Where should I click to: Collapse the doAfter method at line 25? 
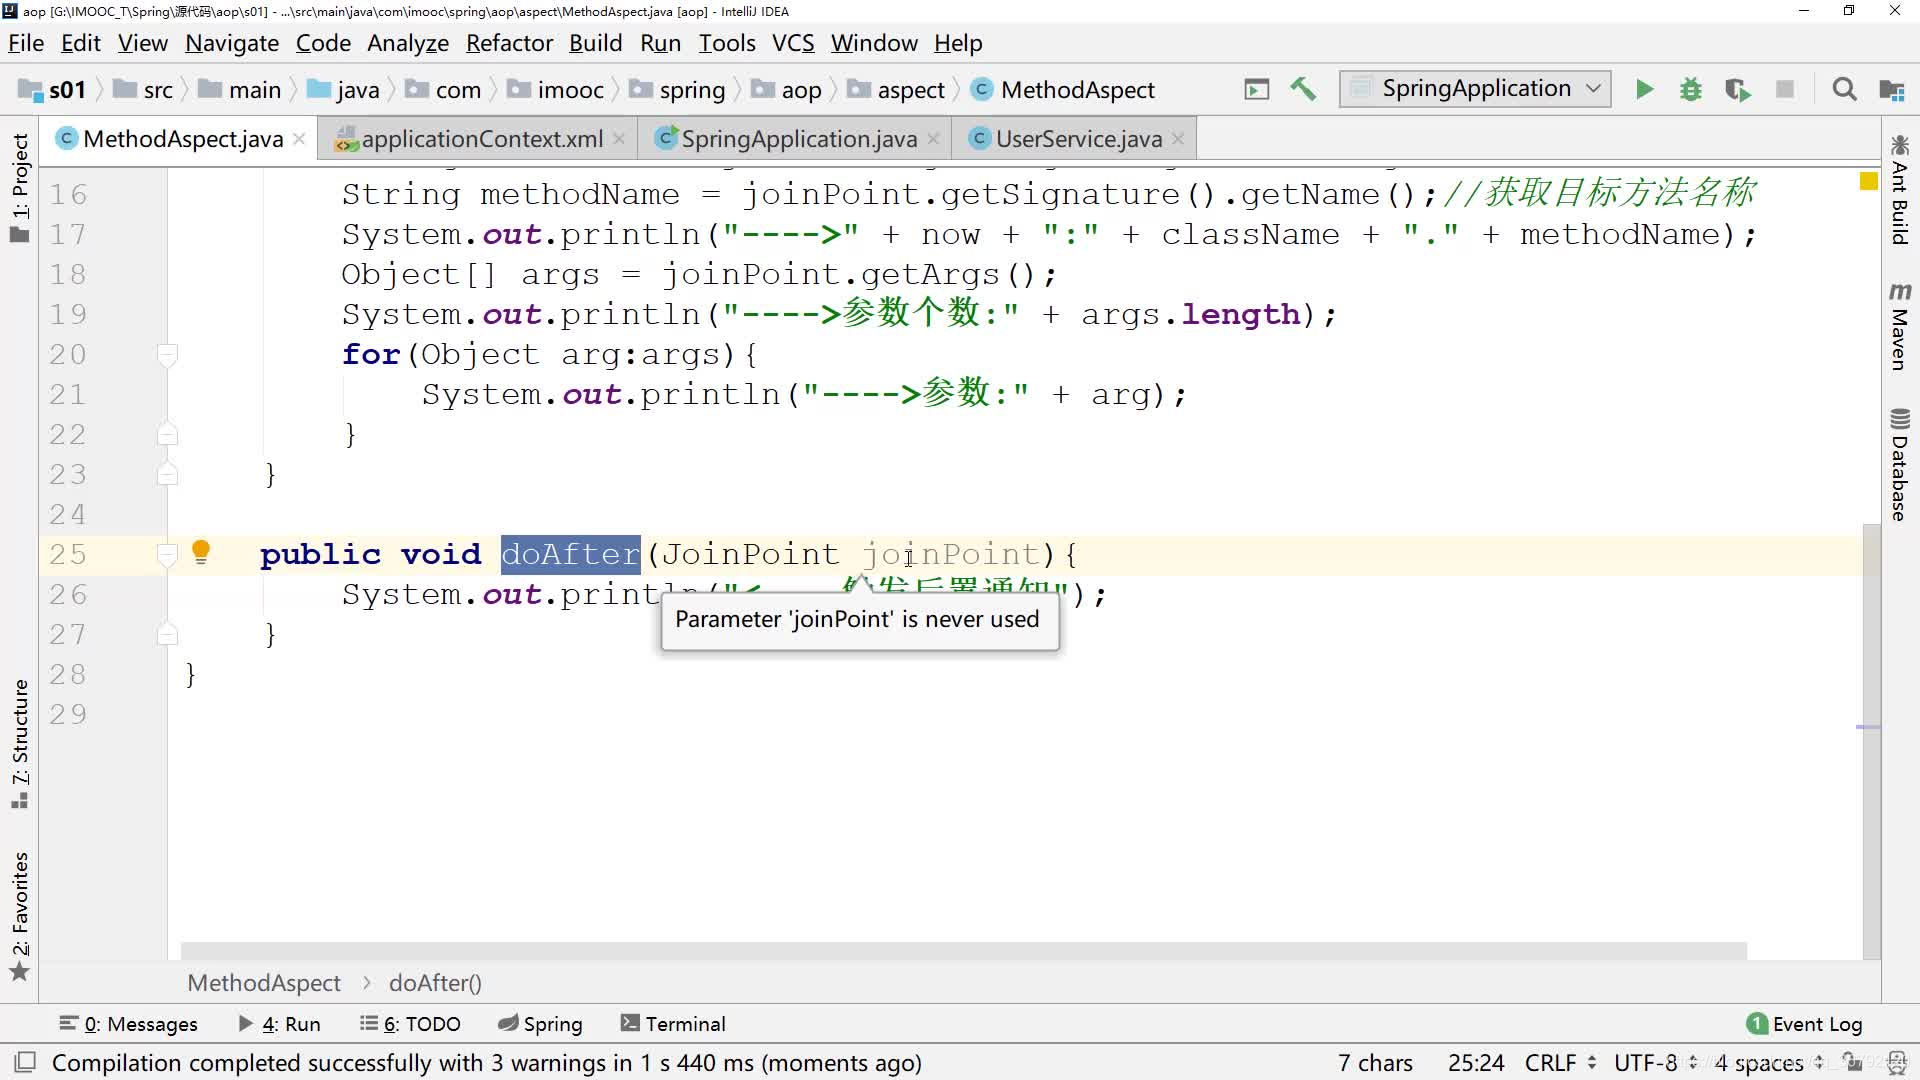pos(168,554)
